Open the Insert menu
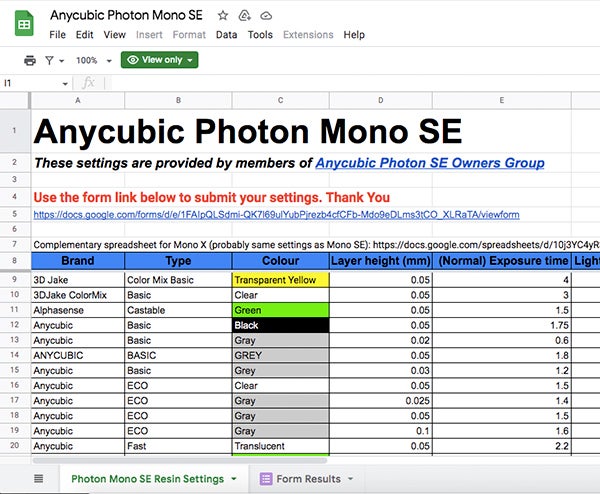The height and width of the screenshot is (494, 600). (149, 35)
